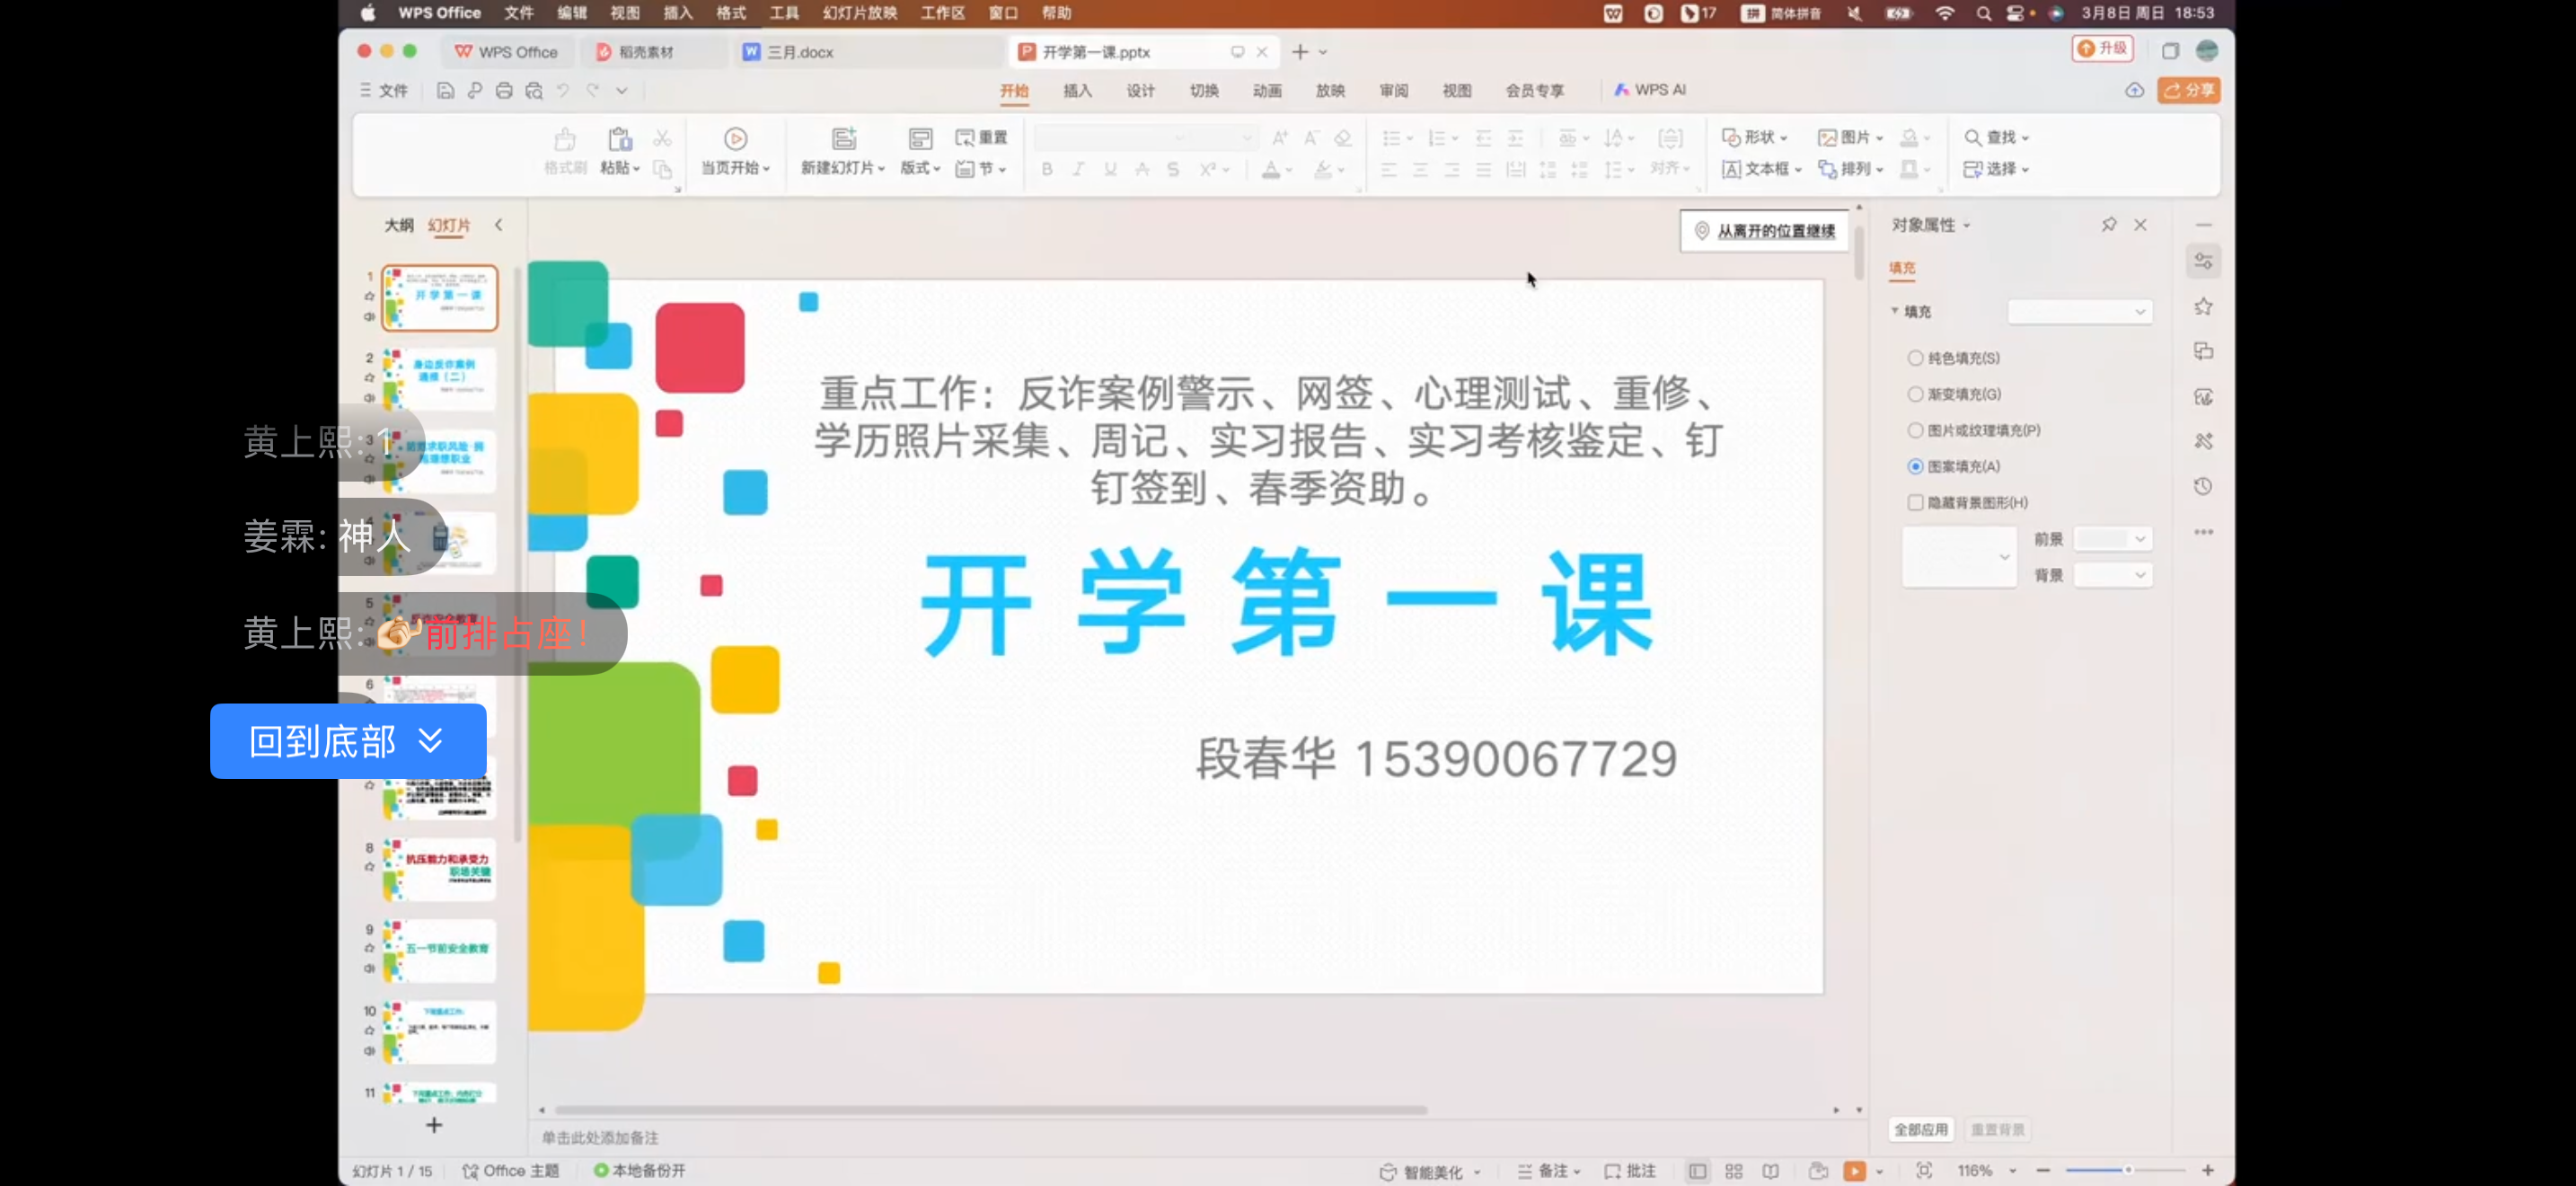Viewport: 2576px width, 1186px height.
Task: Select the 渐变填充 radio option
Action: [1915, 394]
